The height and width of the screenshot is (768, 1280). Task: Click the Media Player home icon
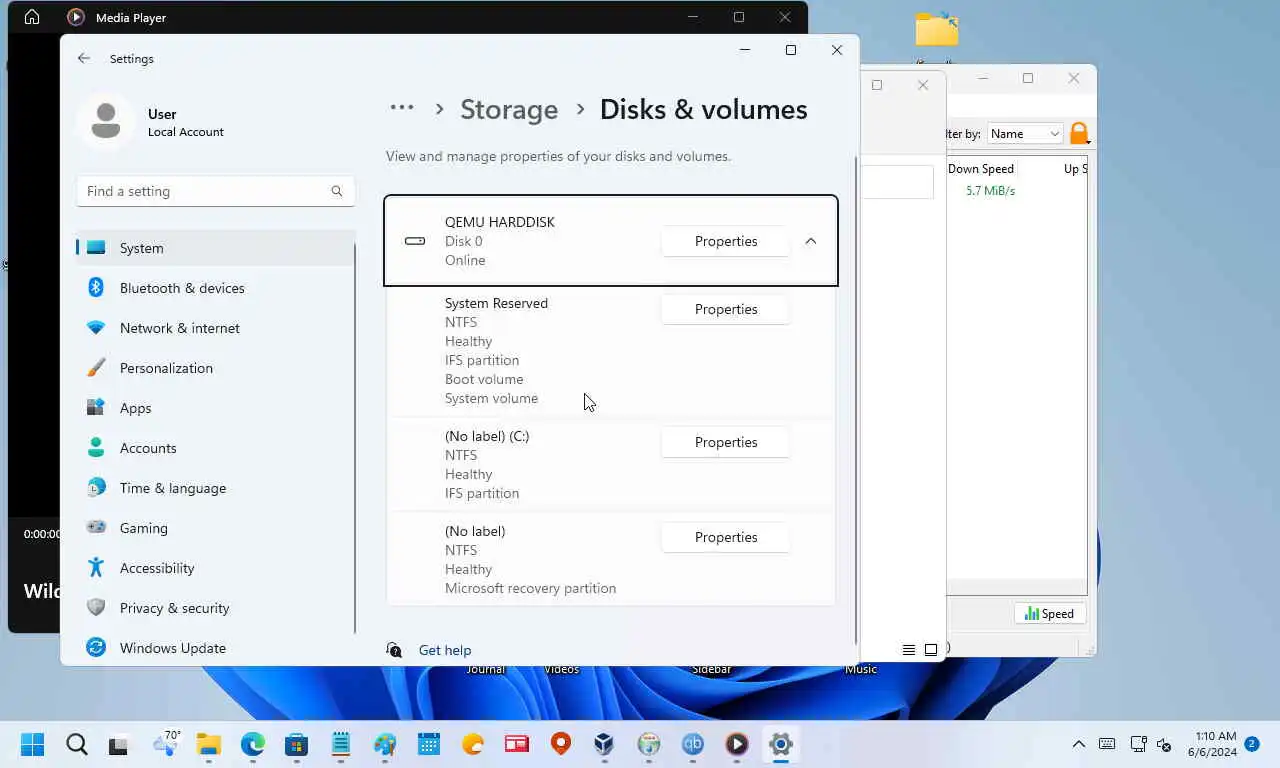point(32,17)
